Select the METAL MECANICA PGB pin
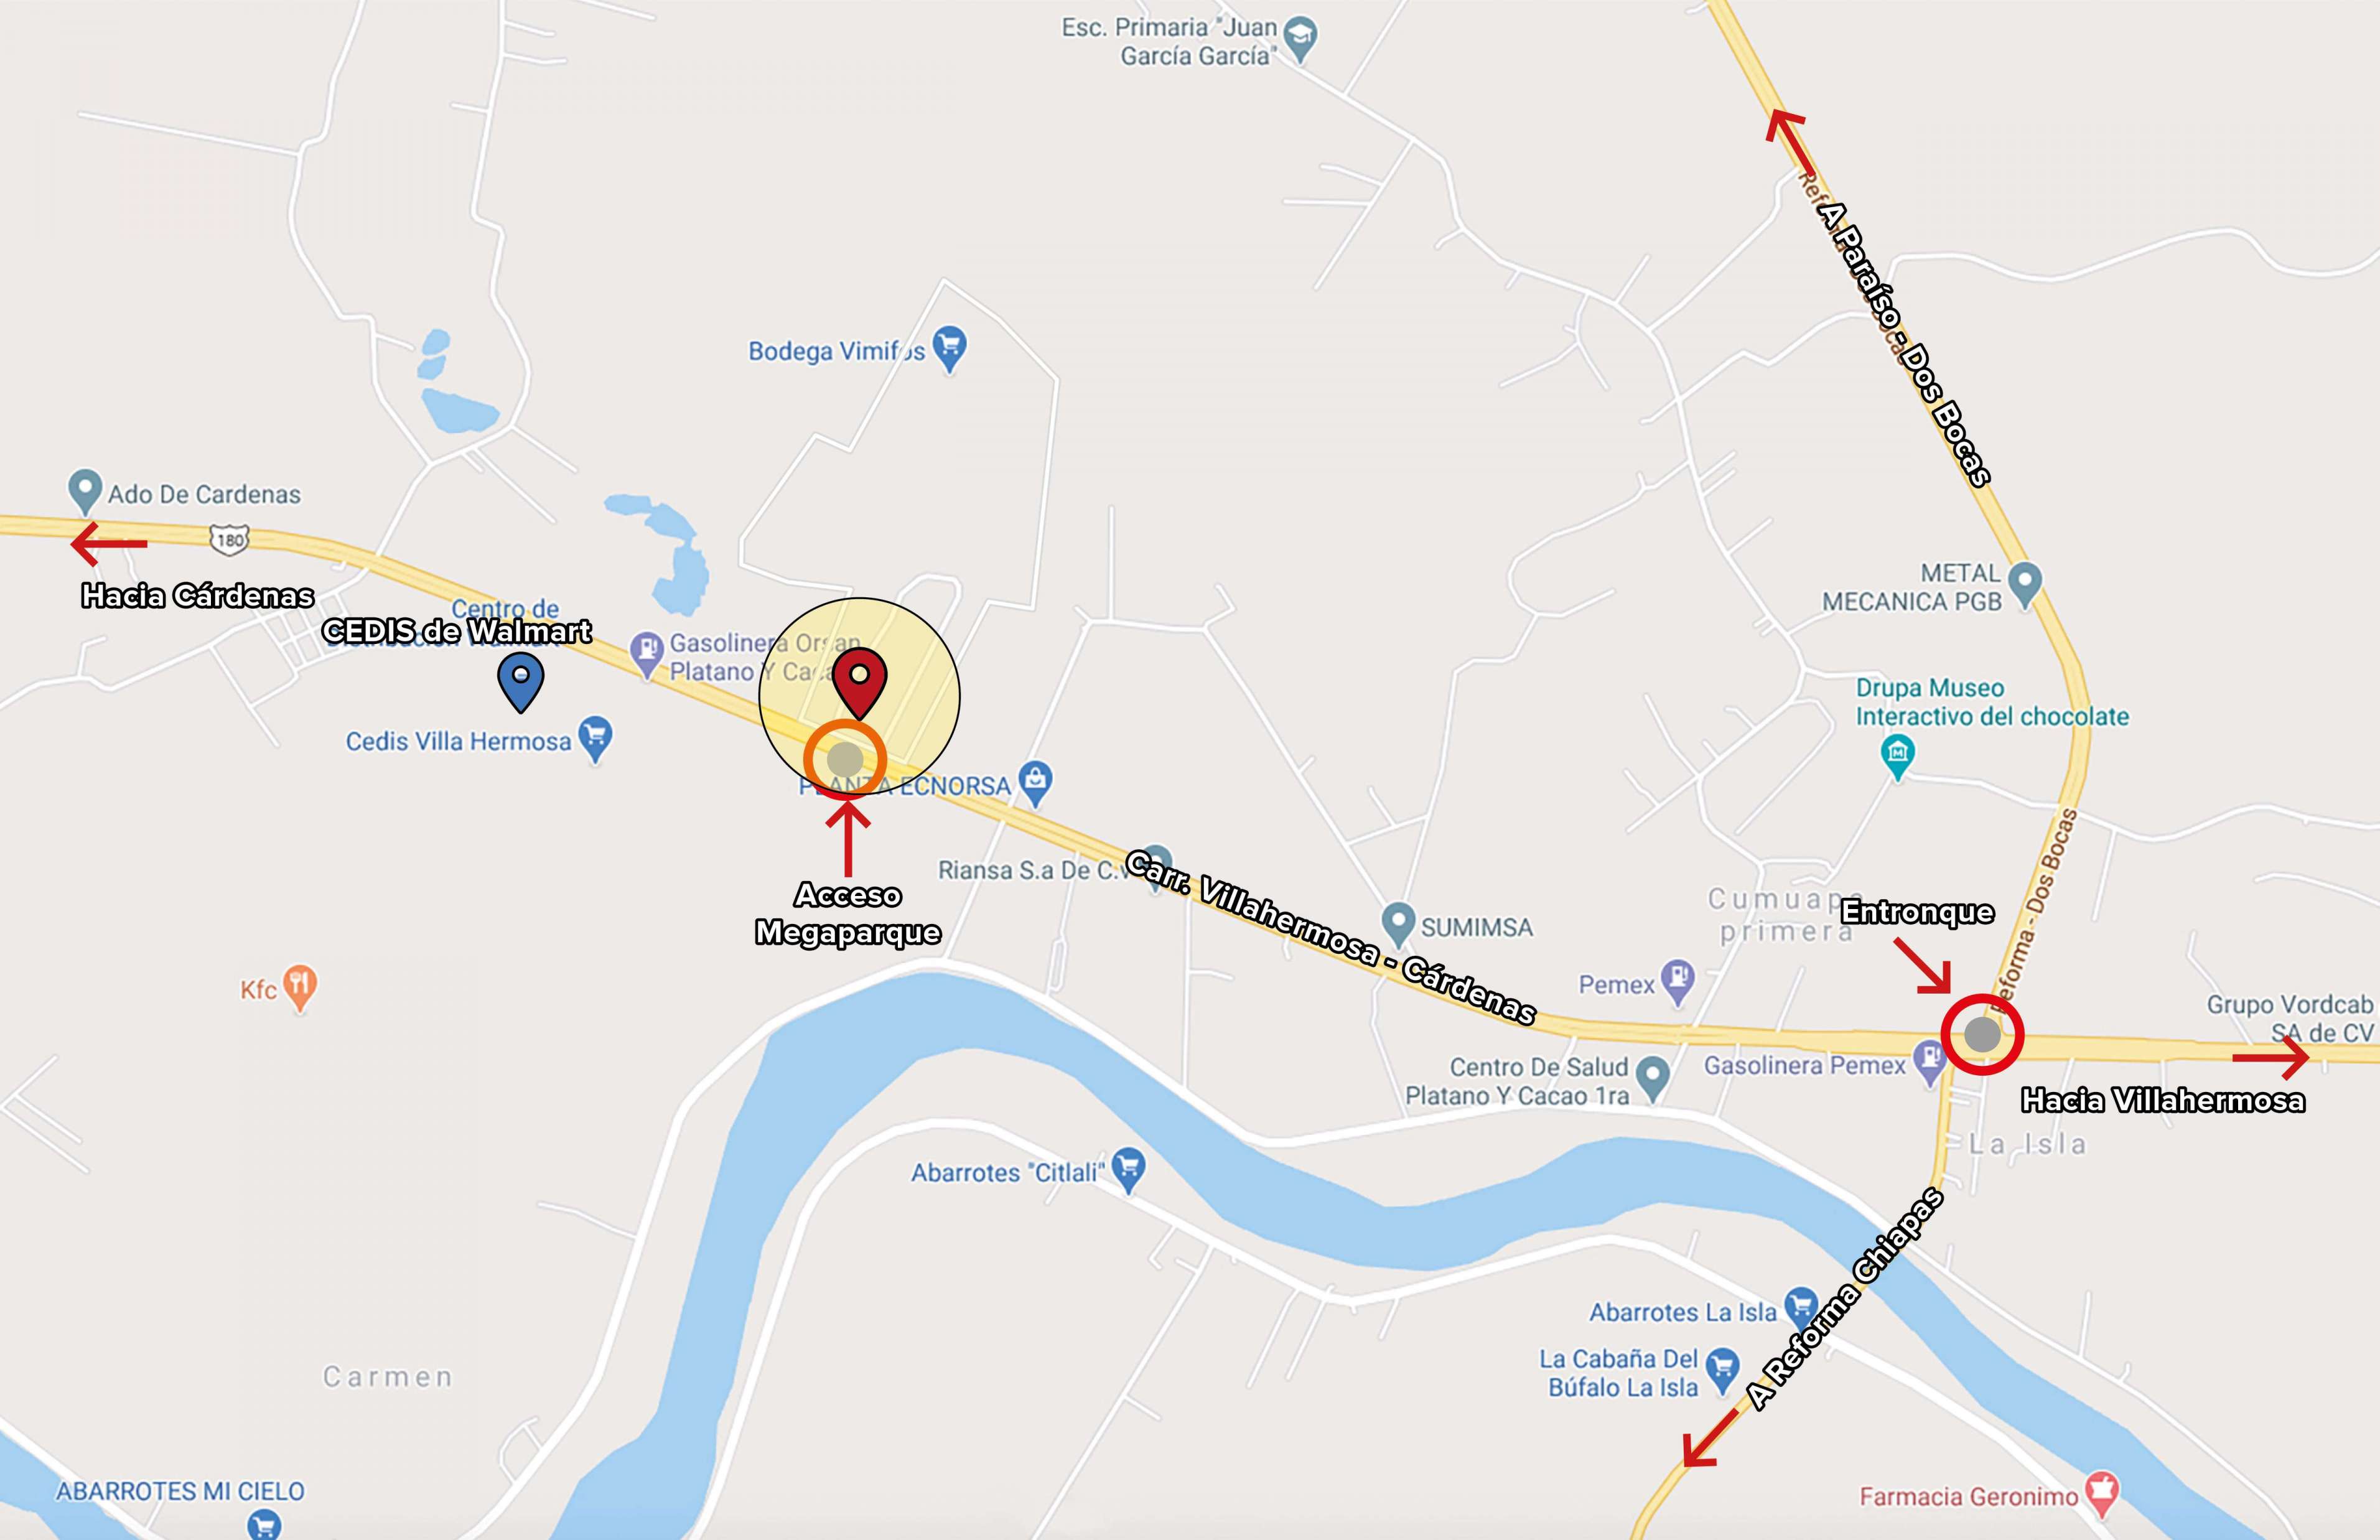Screen dimensions: 2380x1540 coord(2025,585)
